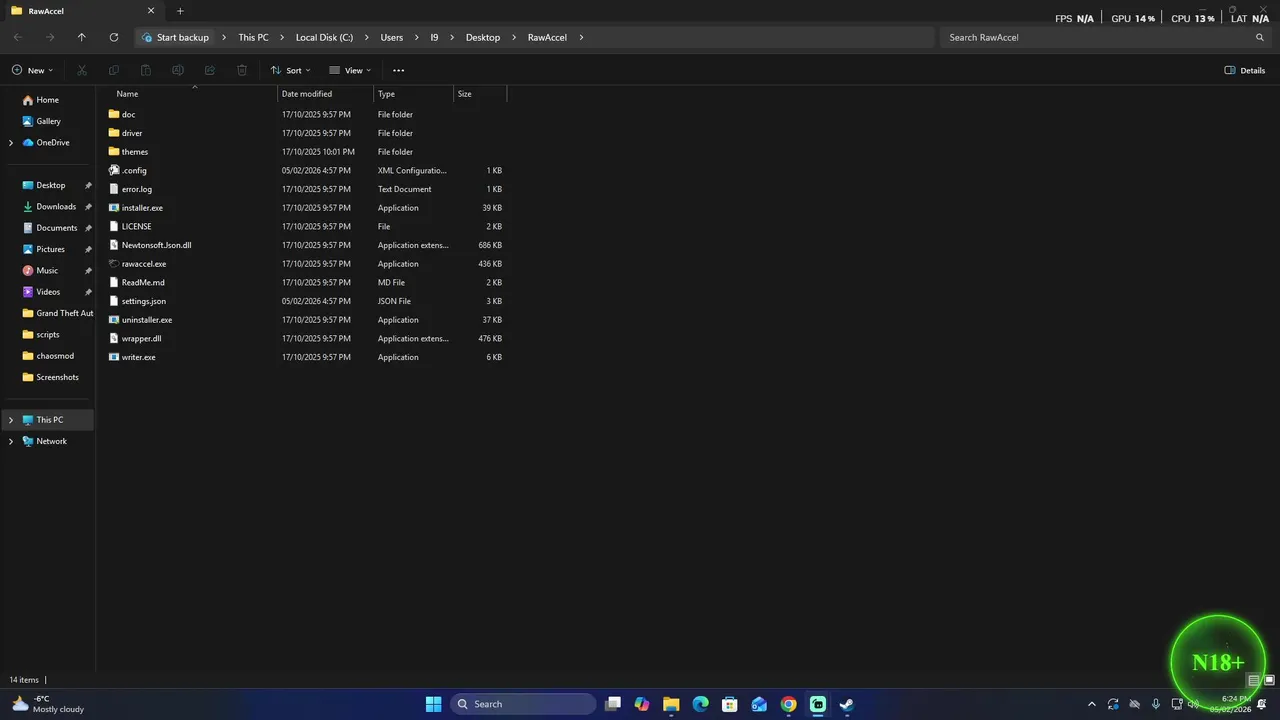Click the search magnifier icon
The image size is (1280, 720).
[x=1260, y=37]
